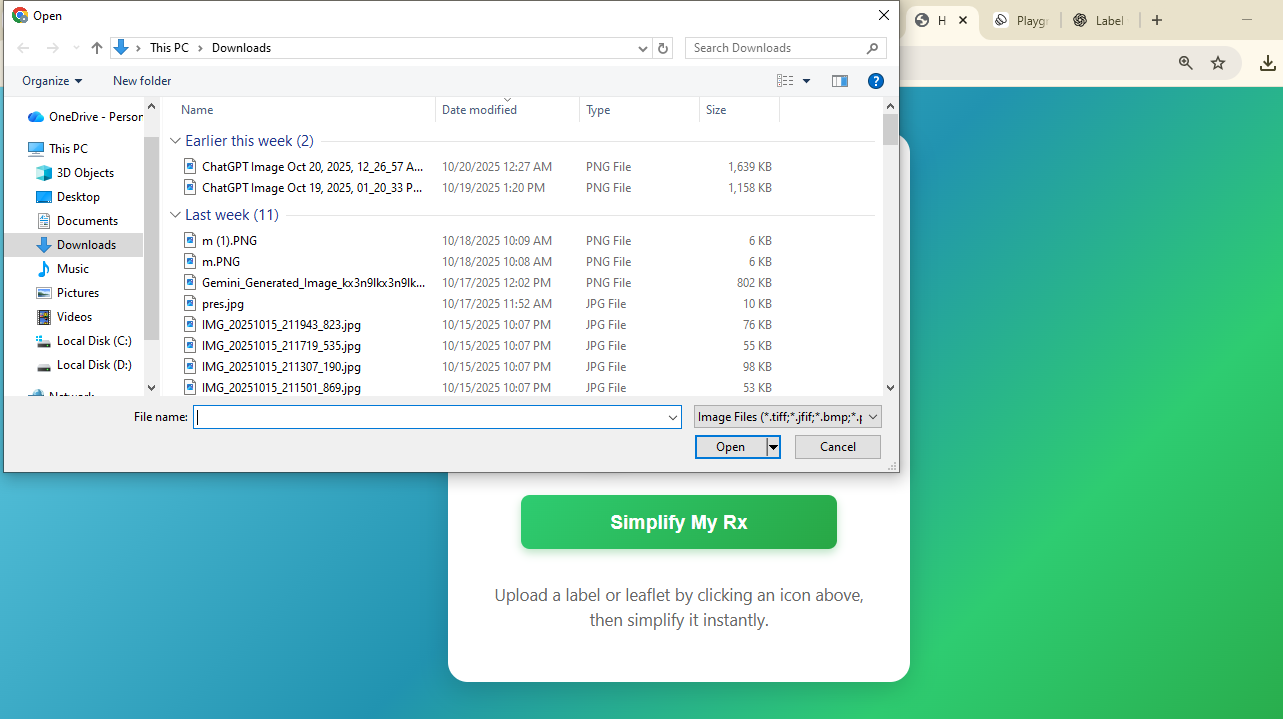Collapse the Last week group
The height and width of the screenshot is (719, 1283).
[x=176, y=215]
